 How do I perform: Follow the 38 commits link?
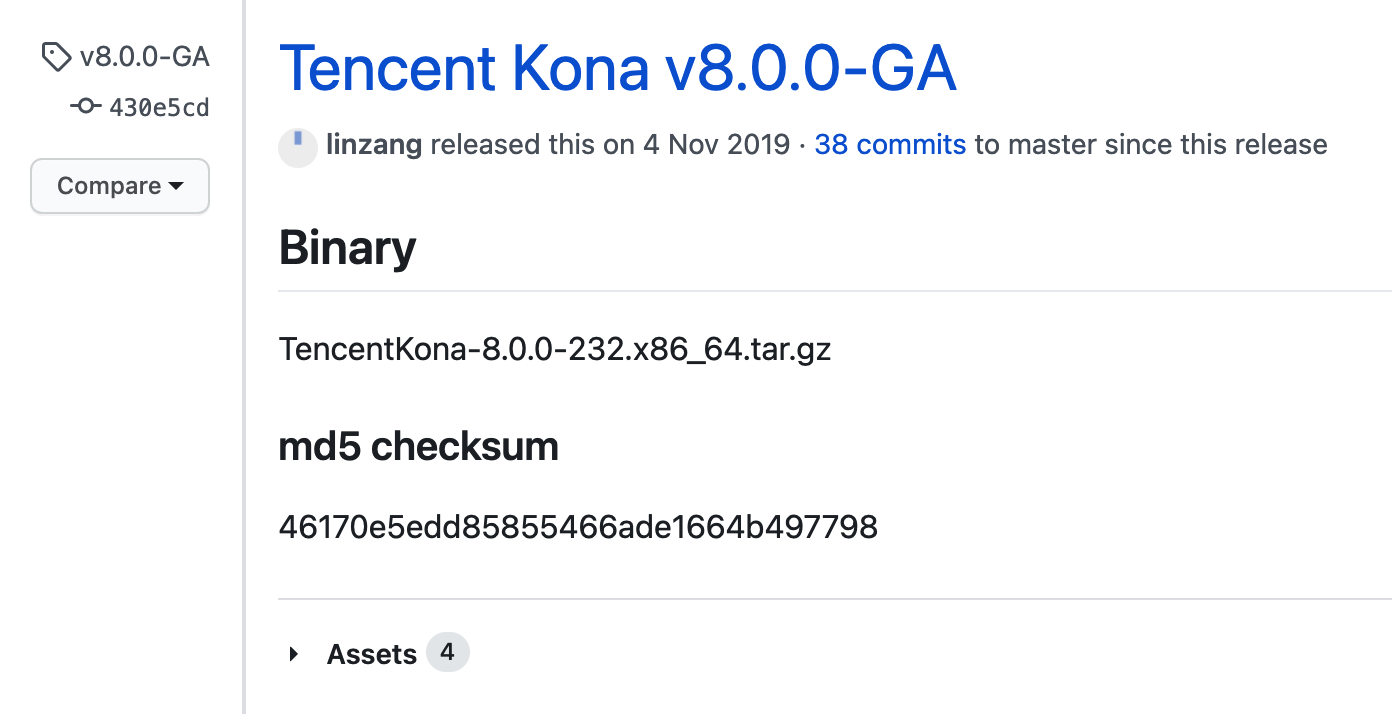coord(889,145)
